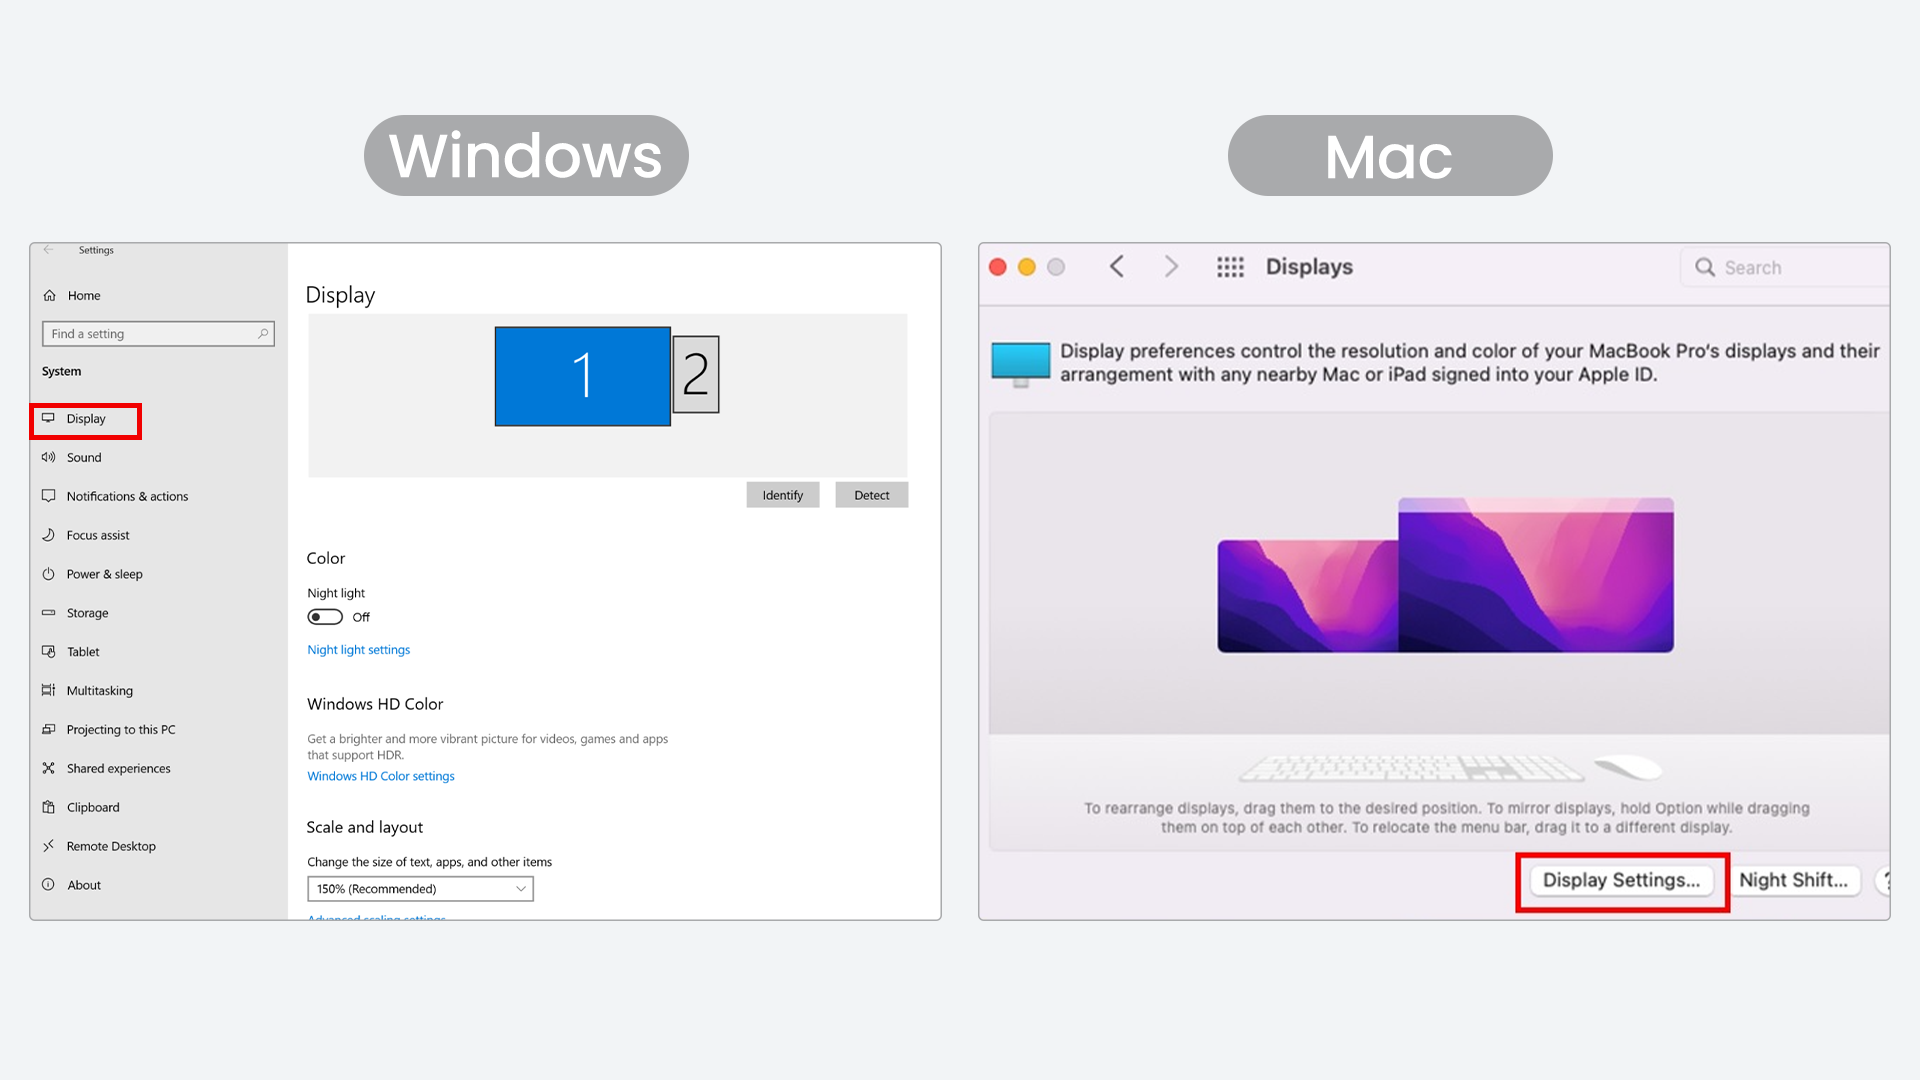The height and width of the screenshot is (1080, 1920).
Task: Click the Detect button for displays
Action: point(871,494)
